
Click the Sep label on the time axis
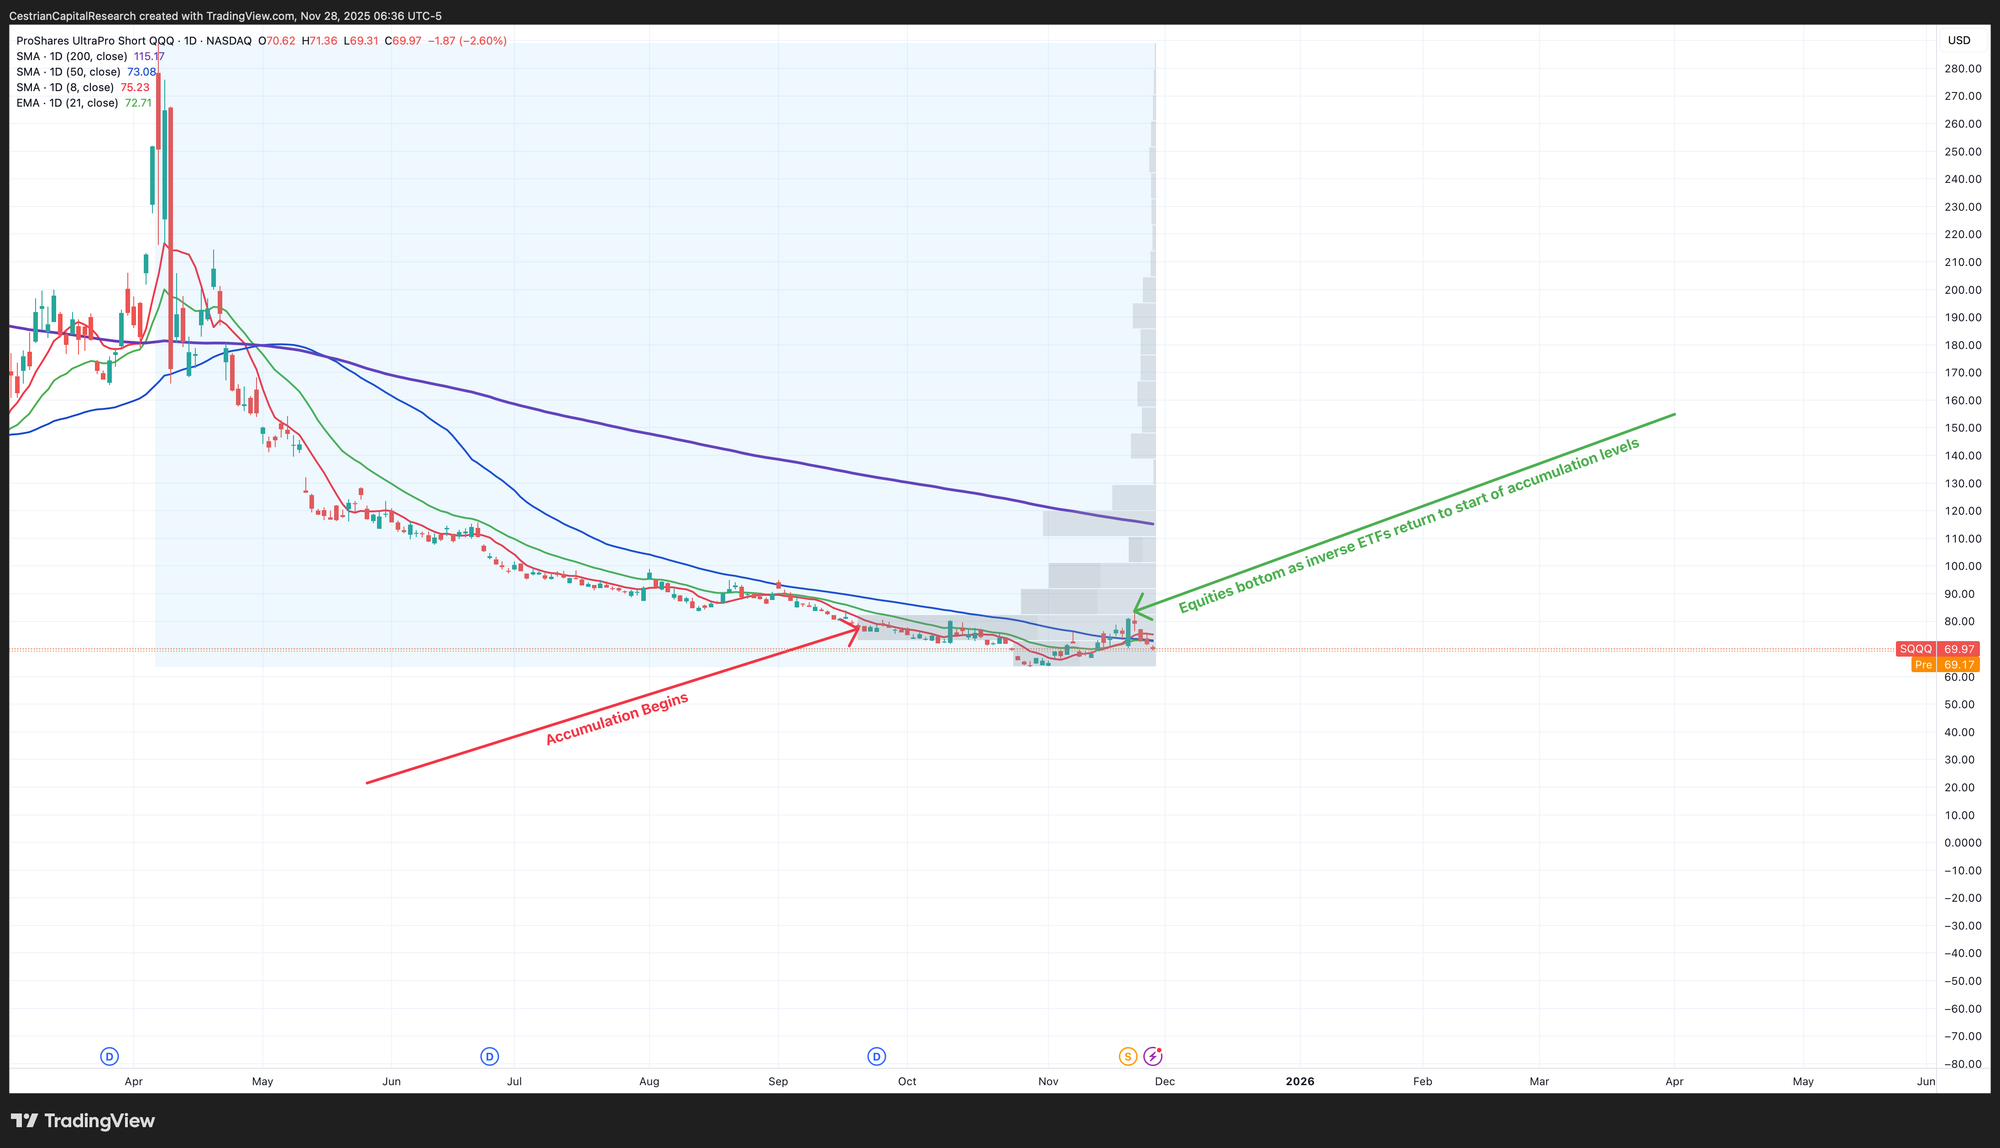(x=778, y=1081)
